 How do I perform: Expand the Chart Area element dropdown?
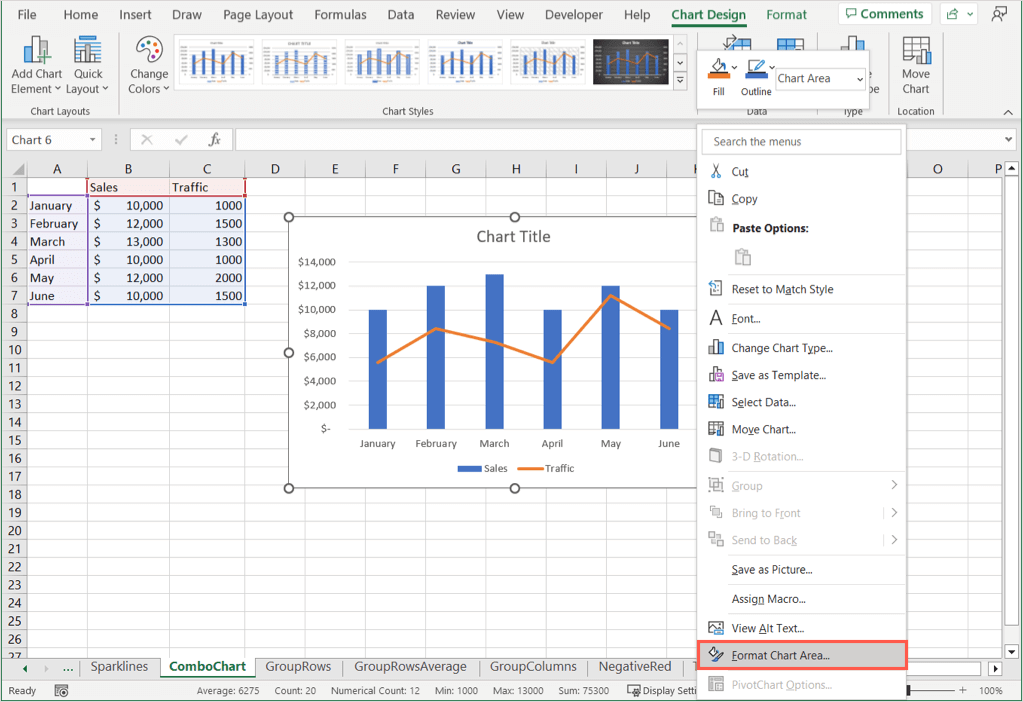859,79
